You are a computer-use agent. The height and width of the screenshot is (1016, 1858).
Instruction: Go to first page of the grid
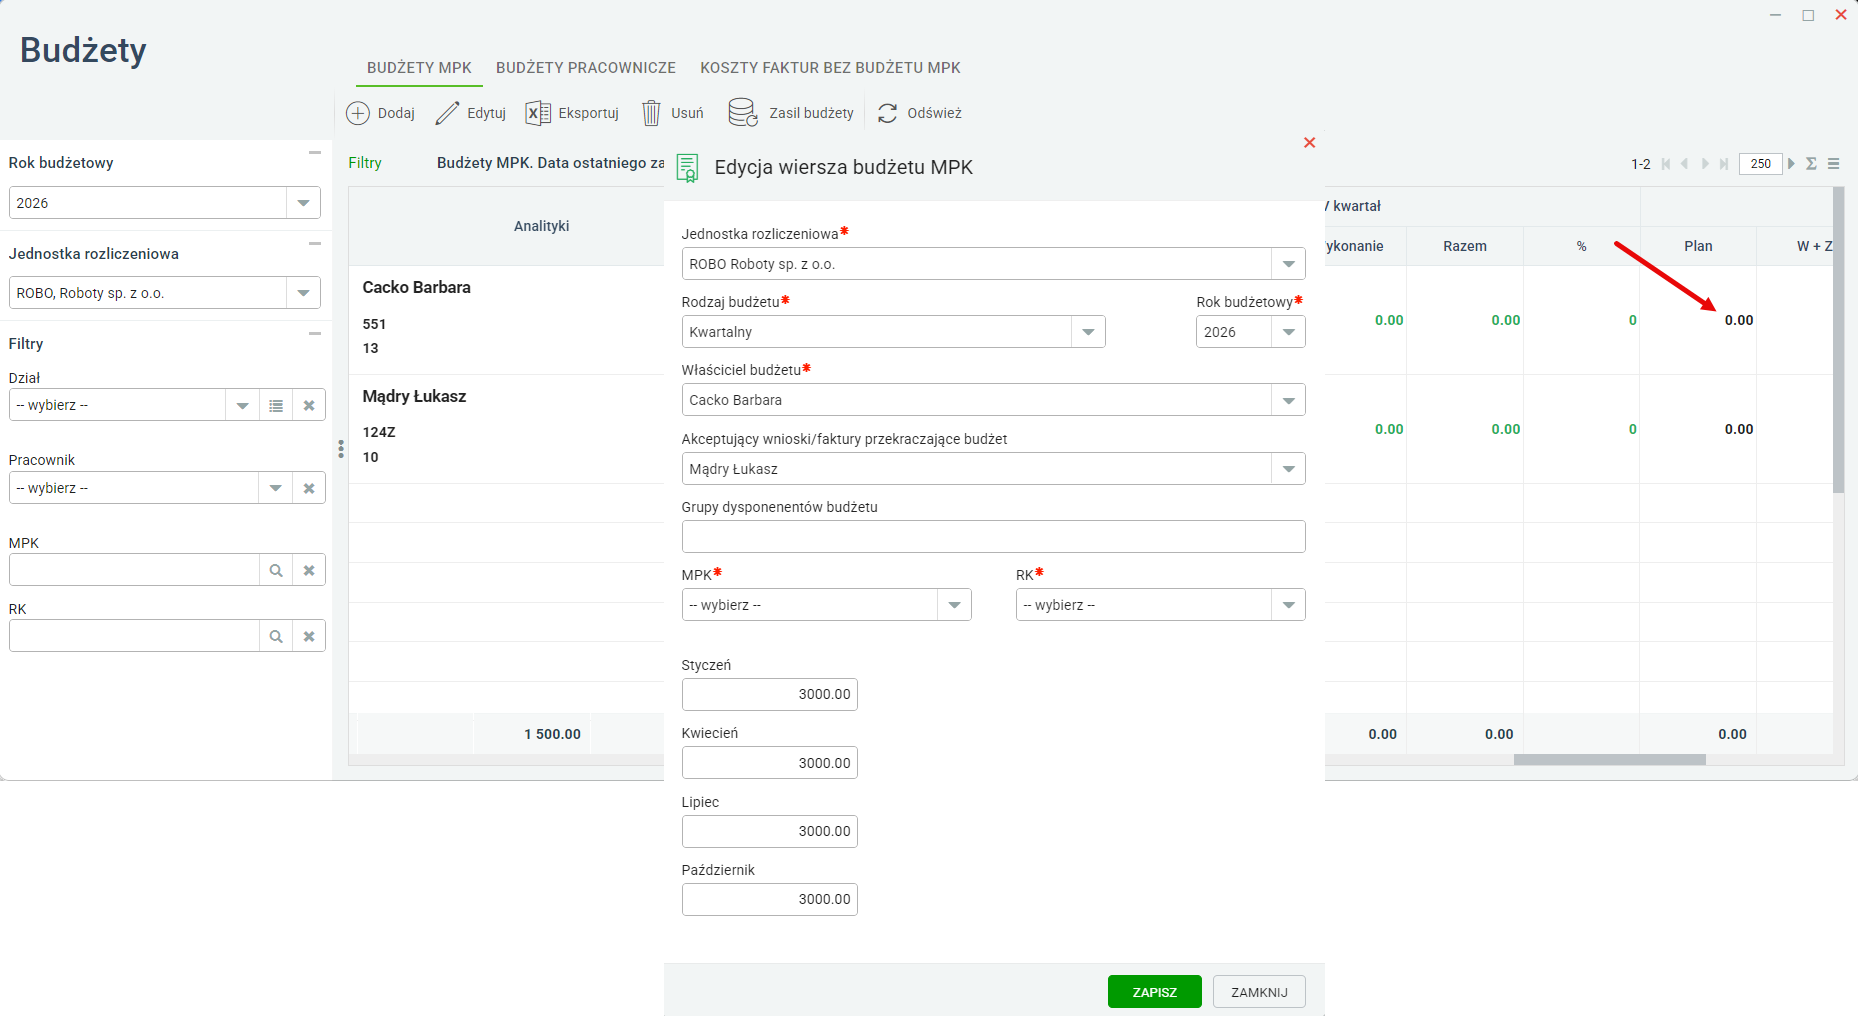(x=1666, y=164)
